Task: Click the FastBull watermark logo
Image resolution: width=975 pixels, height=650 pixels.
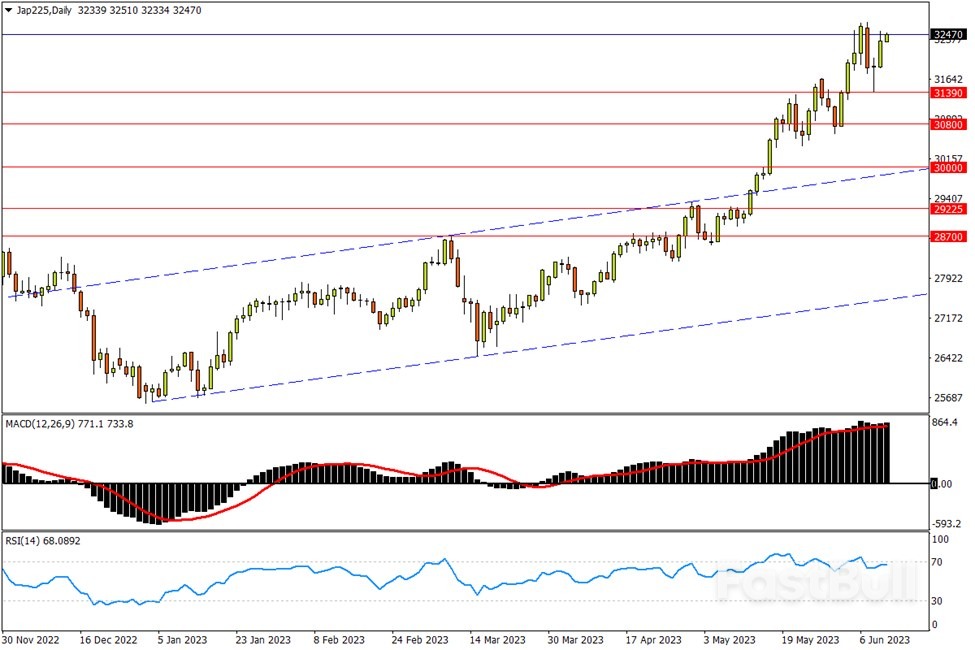Action: [815, 583]
